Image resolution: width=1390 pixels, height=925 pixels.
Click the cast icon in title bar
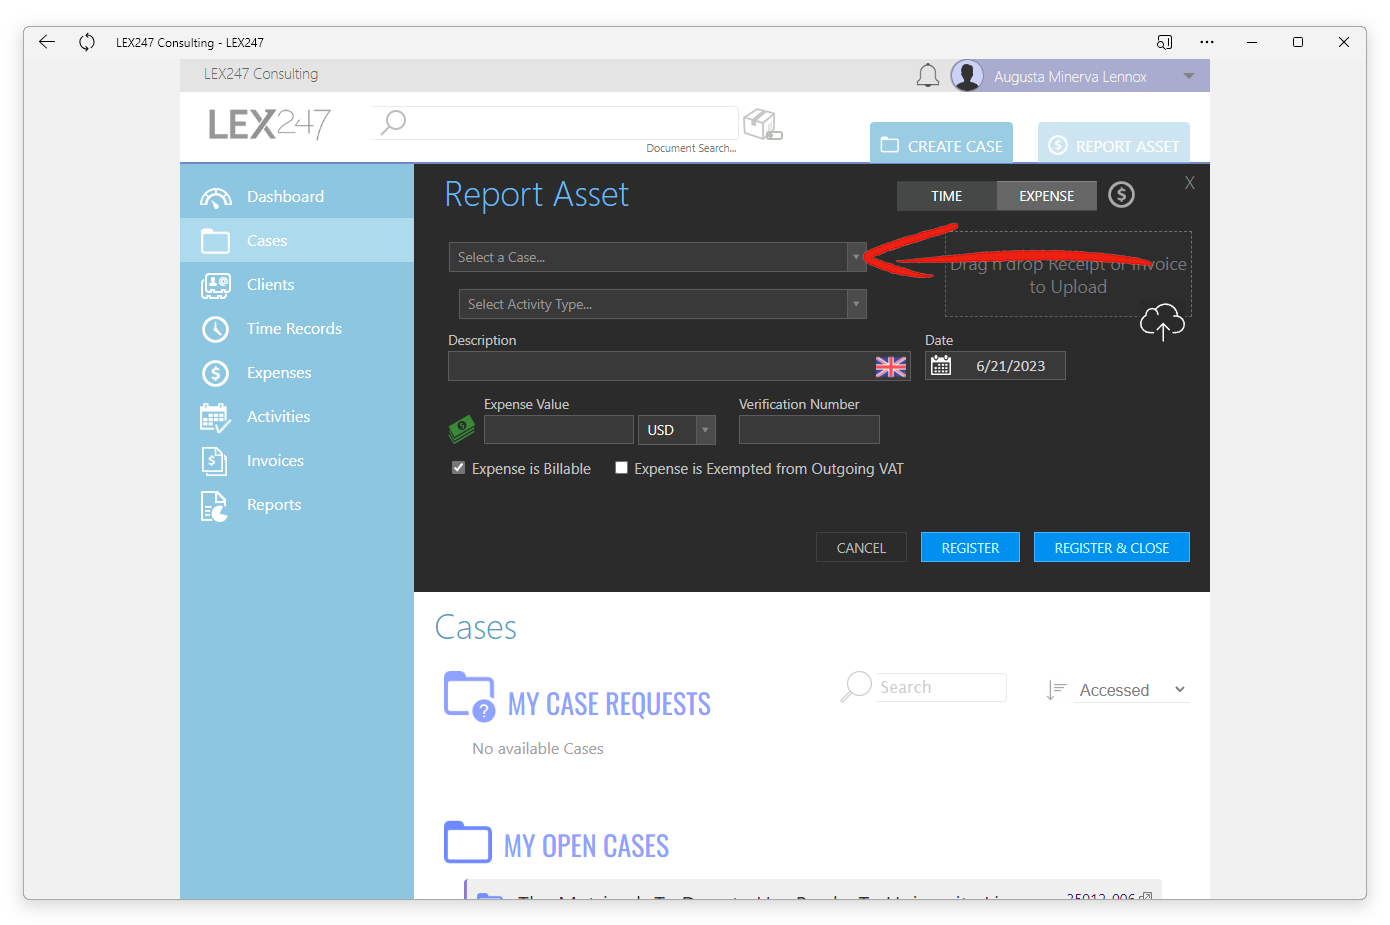[x=1164, y=42]
